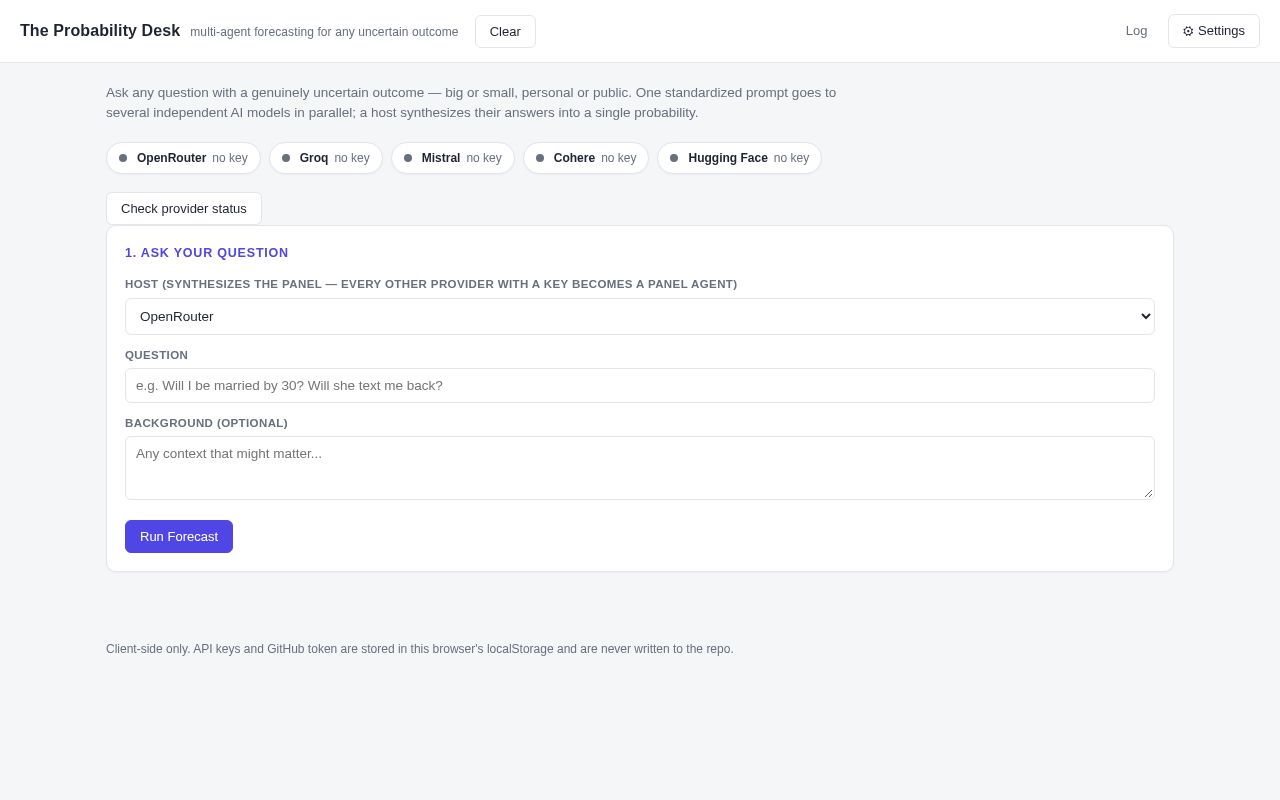
Task: Select the OpenRouter provider chip
Action: coord(183,158)
